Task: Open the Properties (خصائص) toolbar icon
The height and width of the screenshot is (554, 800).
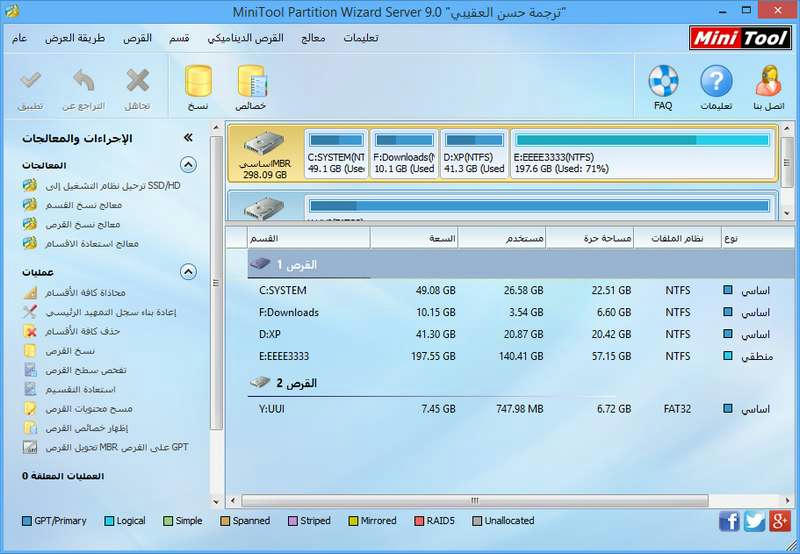Action: coord(252,81)
